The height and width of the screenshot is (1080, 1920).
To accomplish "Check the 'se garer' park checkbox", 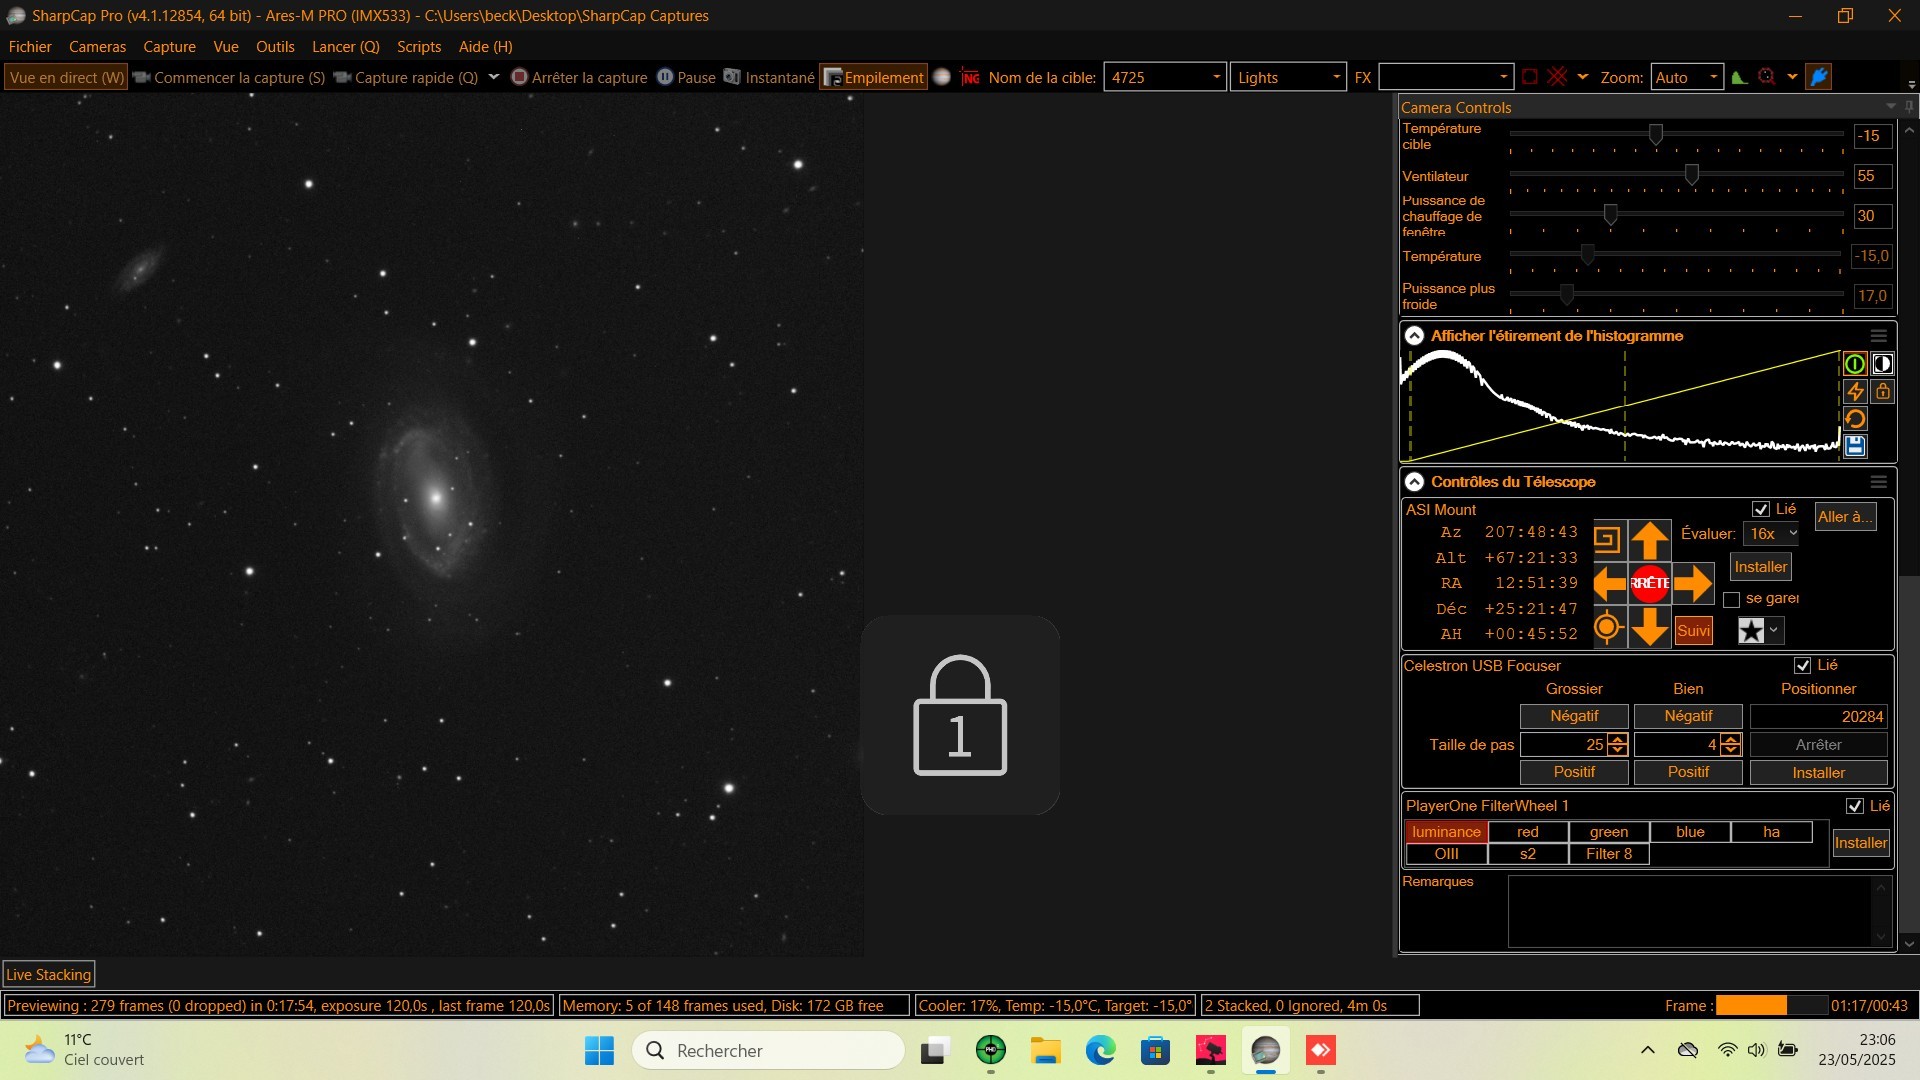I will (x=1732, y=599).
